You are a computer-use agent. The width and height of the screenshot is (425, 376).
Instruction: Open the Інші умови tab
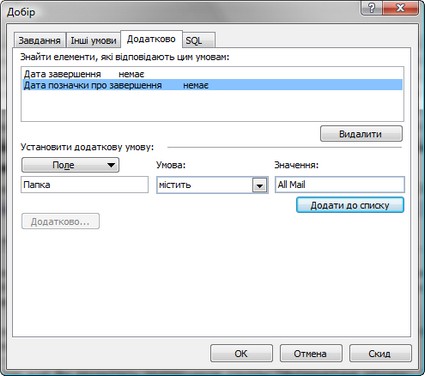(93, 40)
